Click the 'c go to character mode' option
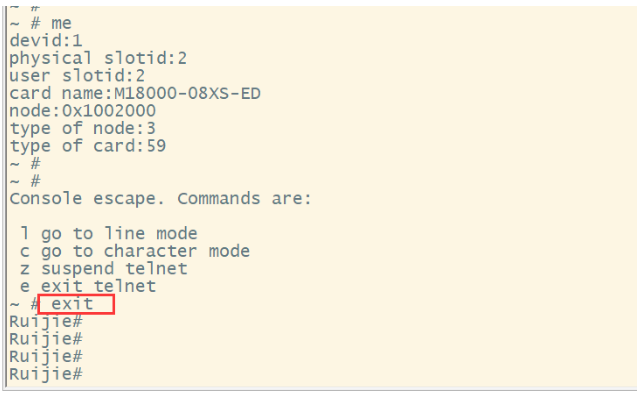 point(135,252)
